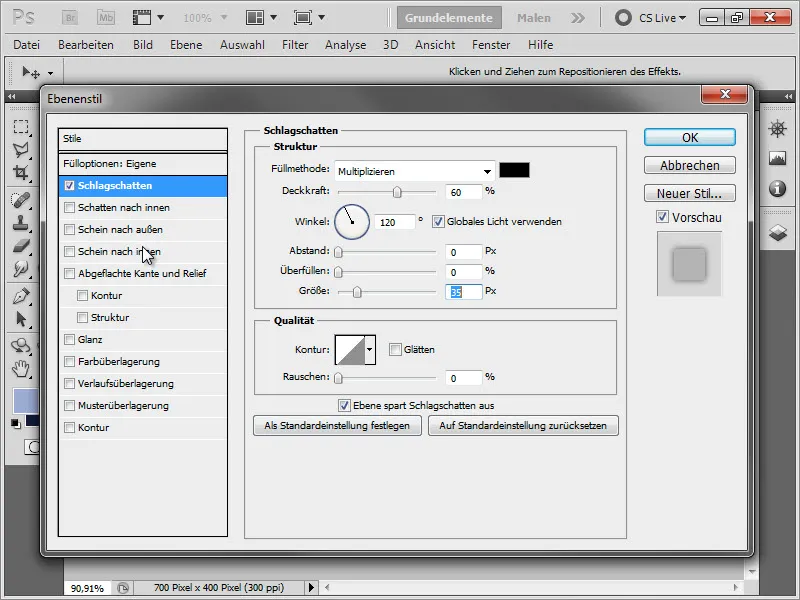Open the Info panel icon
The image size is (800, 600).
click(778, 188)
